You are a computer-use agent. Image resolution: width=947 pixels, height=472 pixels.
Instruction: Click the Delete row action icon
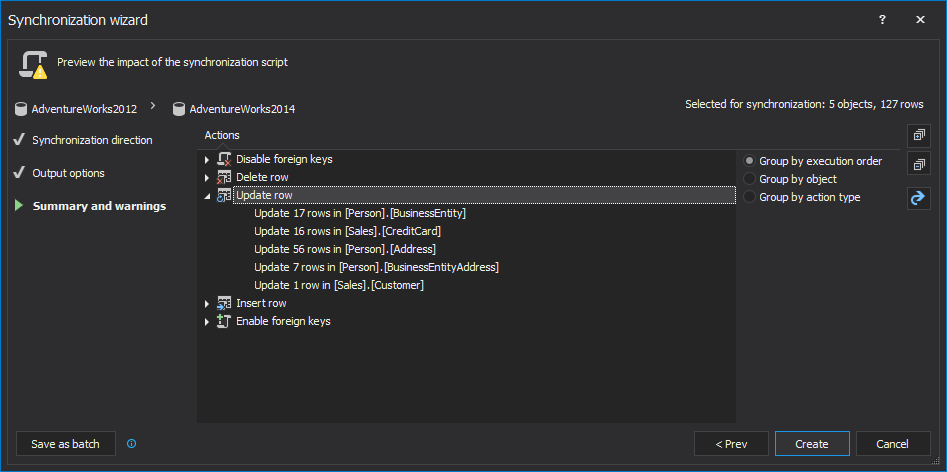pos(224,177)
